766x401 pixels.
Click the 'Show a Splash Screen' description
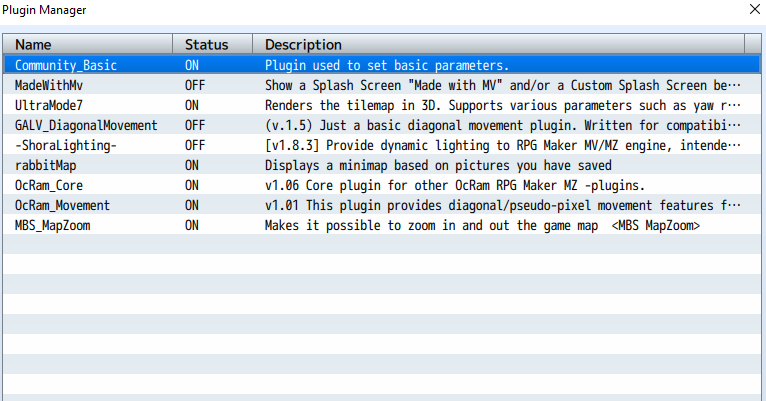503,85
